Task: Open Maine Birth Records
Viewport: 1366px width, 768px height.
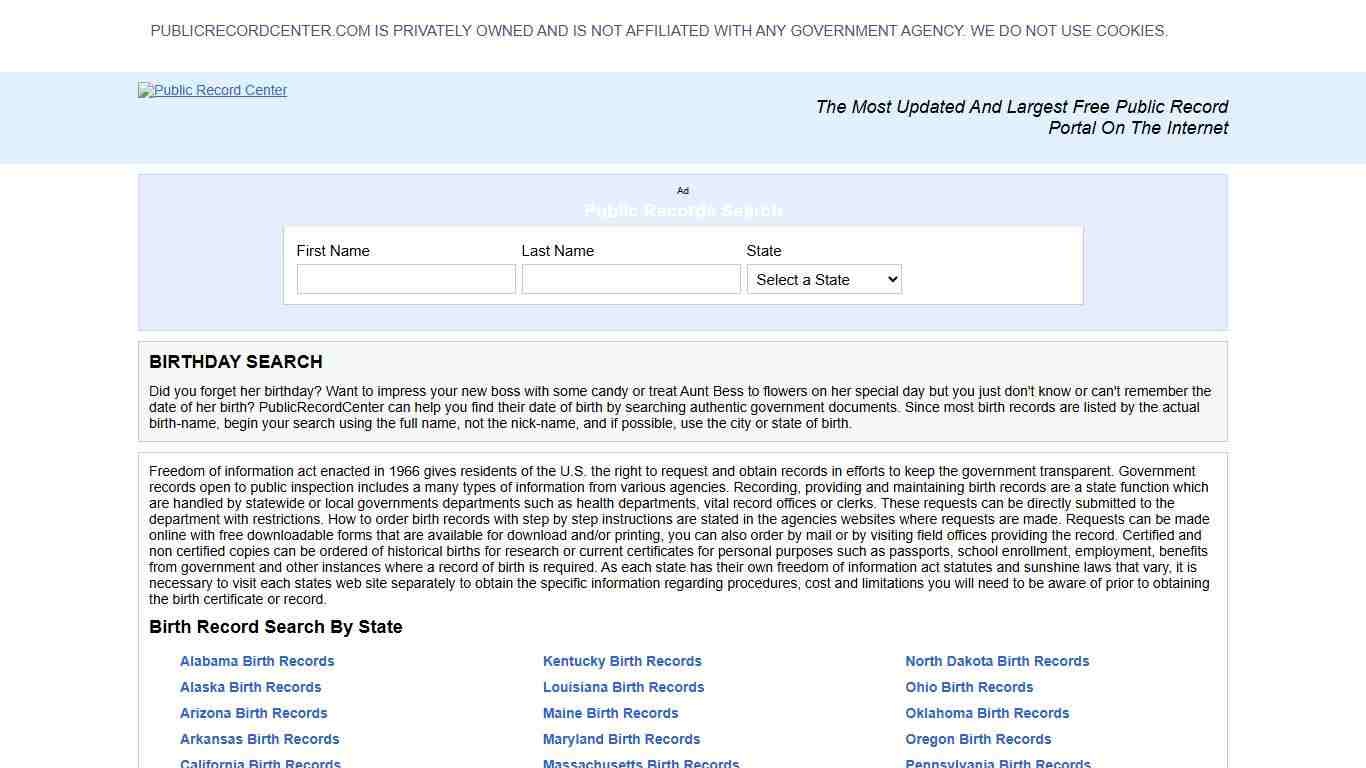Action: [x=610, y=713]
